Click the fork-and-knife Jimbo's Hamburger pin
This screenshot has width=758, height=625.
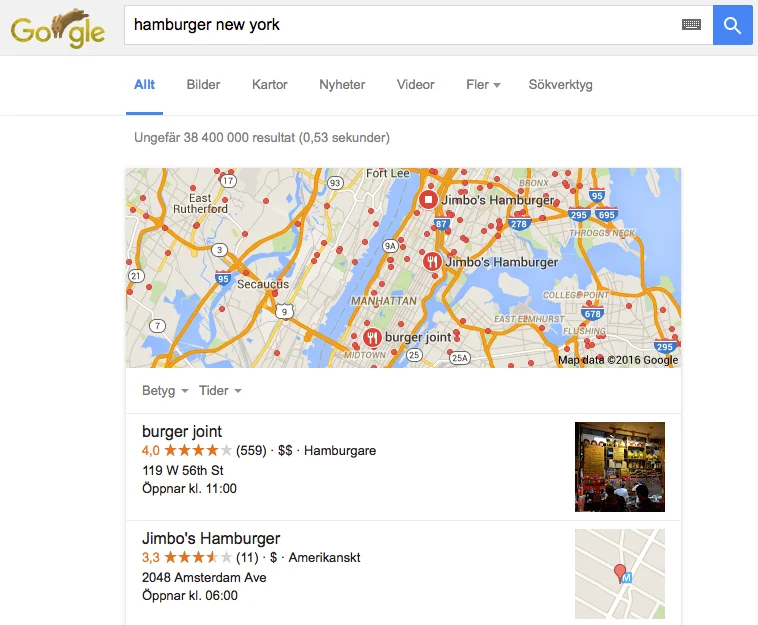(432, 262)
